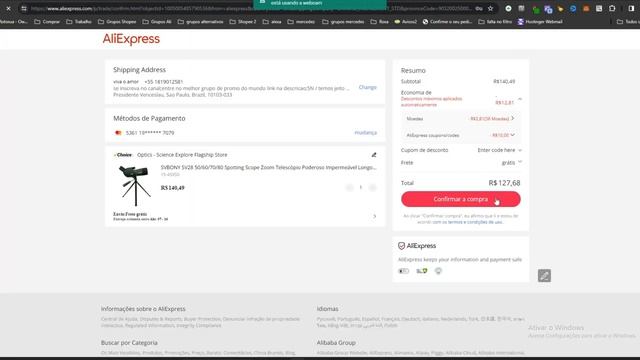Open the Grupos Shopee bookmarks folder
Viewport: 640px width, 360px height.
click(x=117, y=22)
